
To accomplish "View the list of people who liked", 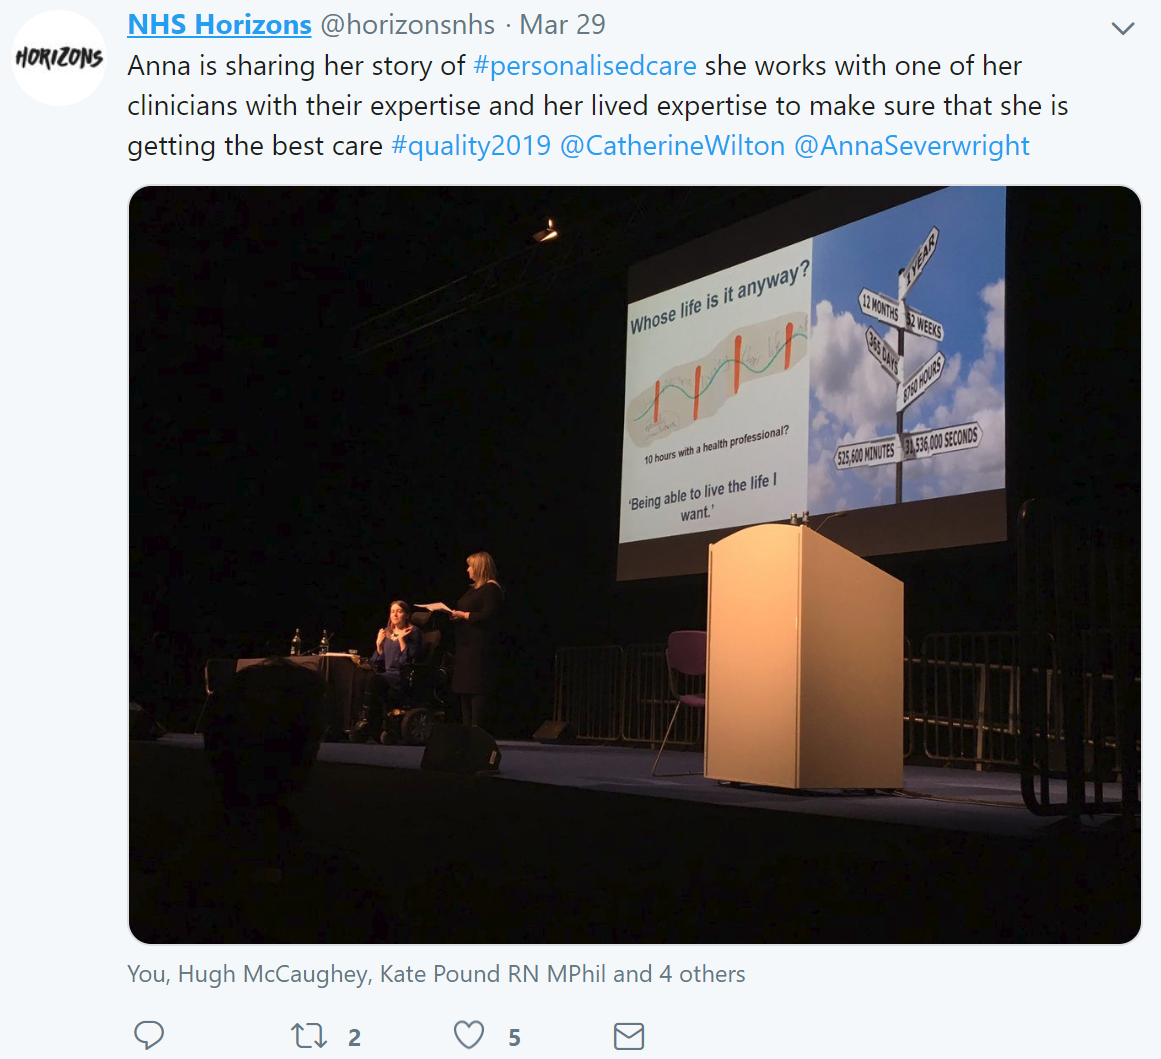I will (x=436, y=974).
